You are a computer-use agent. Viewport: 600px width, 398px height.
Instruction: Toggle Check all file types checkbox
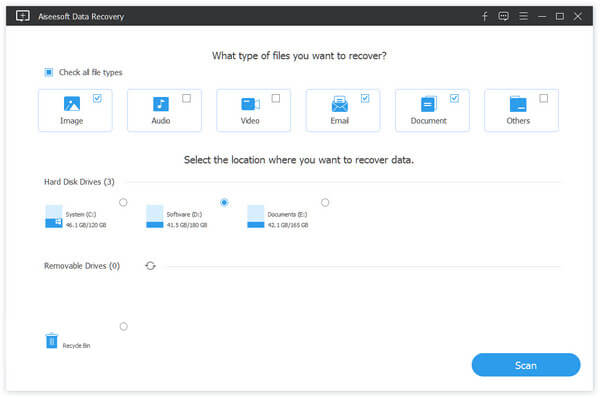tap(49, 72)
